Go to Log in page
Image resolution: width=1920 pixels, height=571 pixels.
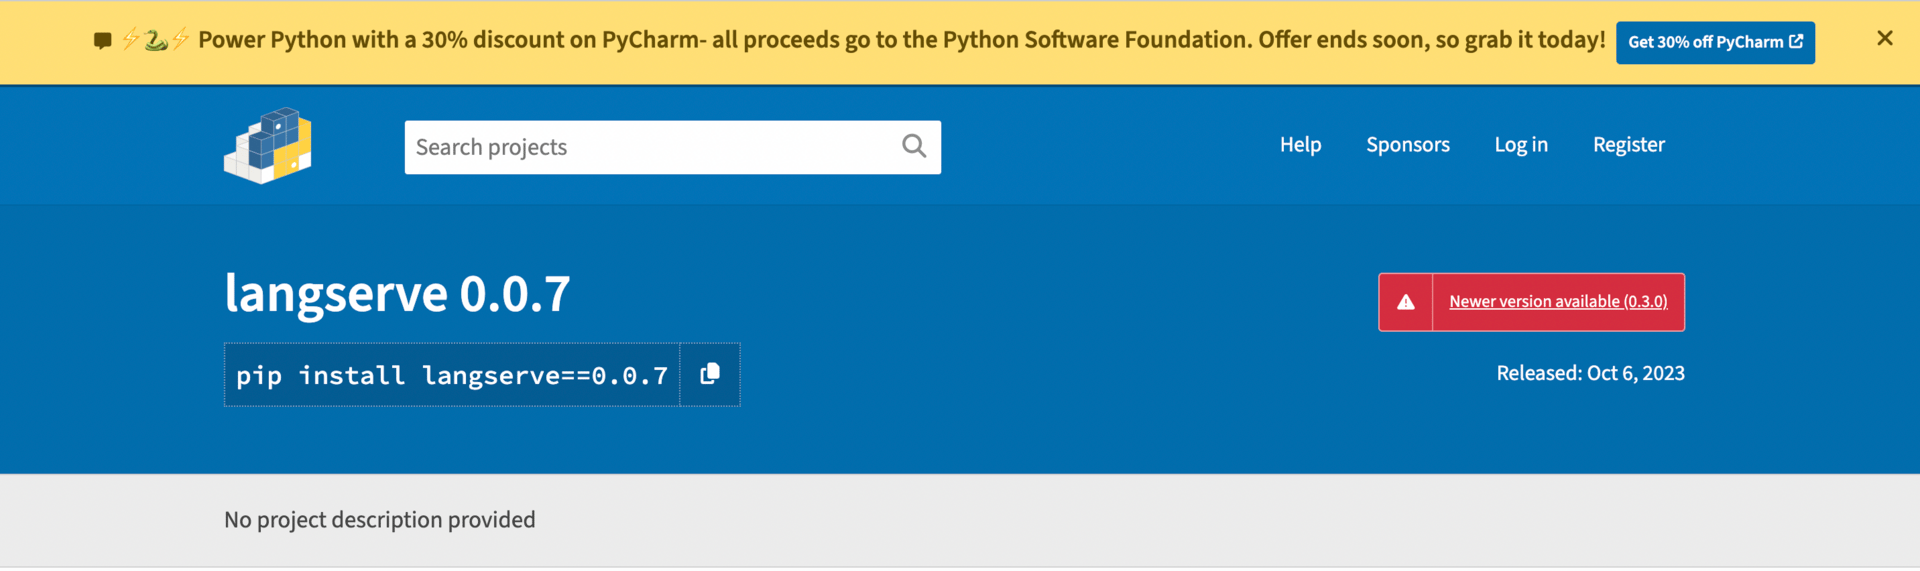pos(1520,144)
